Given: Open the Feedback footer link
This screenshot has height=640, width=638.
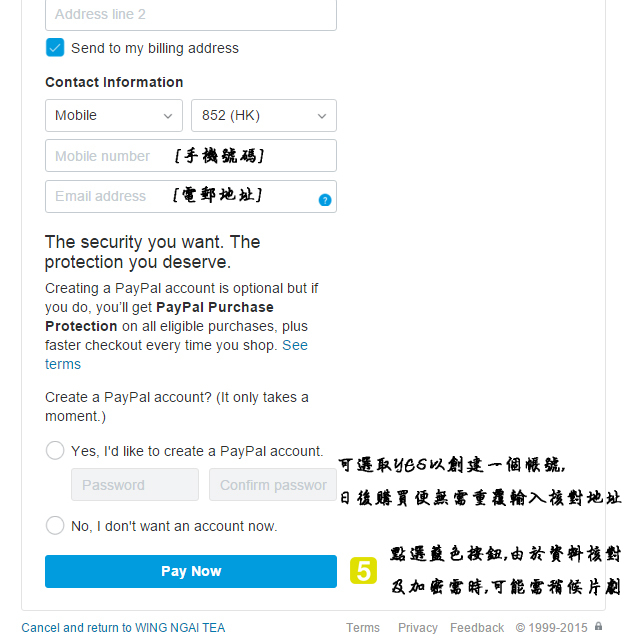Looking at the screenshot, I should tap(477, 628).
